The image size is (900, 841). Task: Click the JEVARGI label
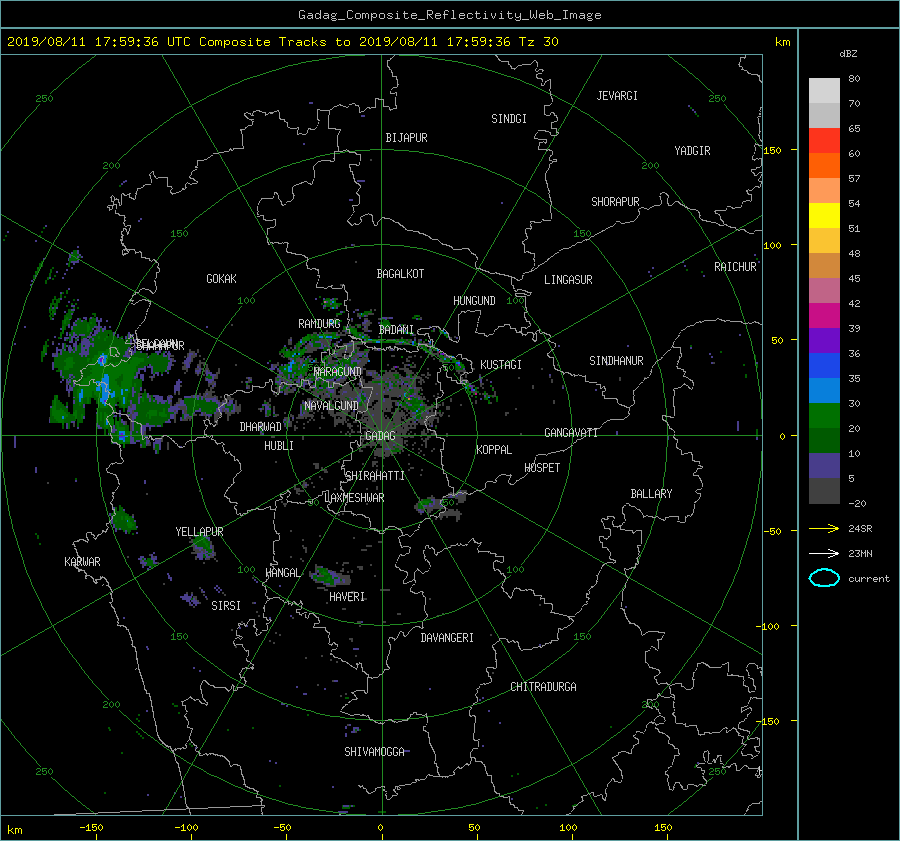point(617,96)
